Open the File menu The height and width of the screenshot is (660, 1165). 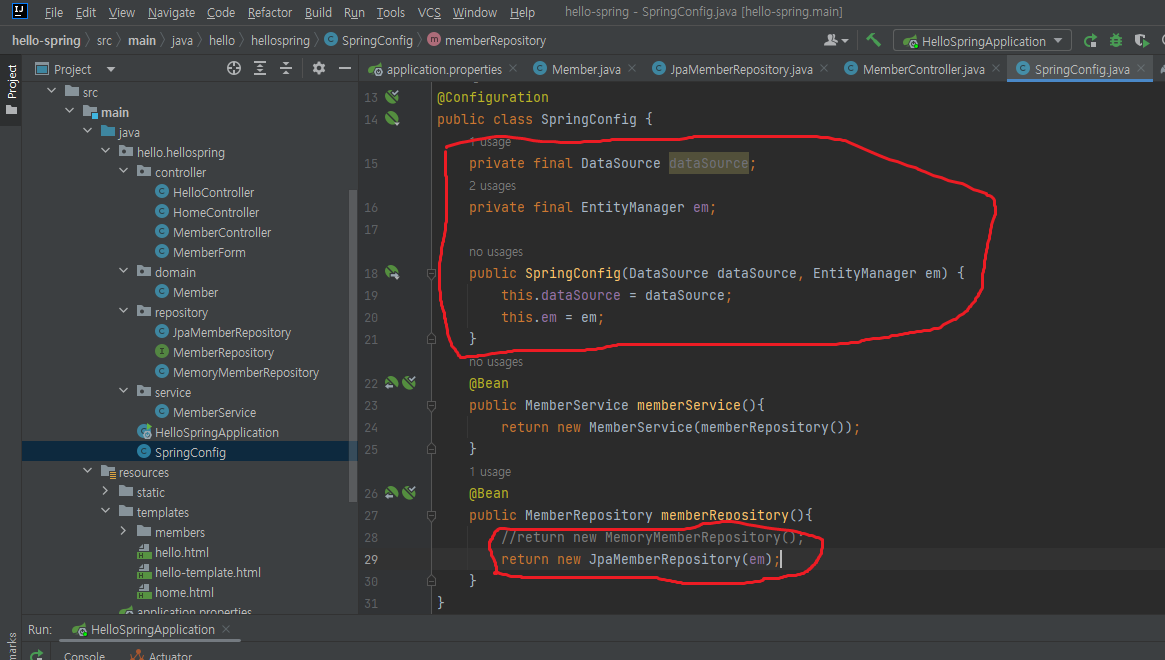point(53,13)
